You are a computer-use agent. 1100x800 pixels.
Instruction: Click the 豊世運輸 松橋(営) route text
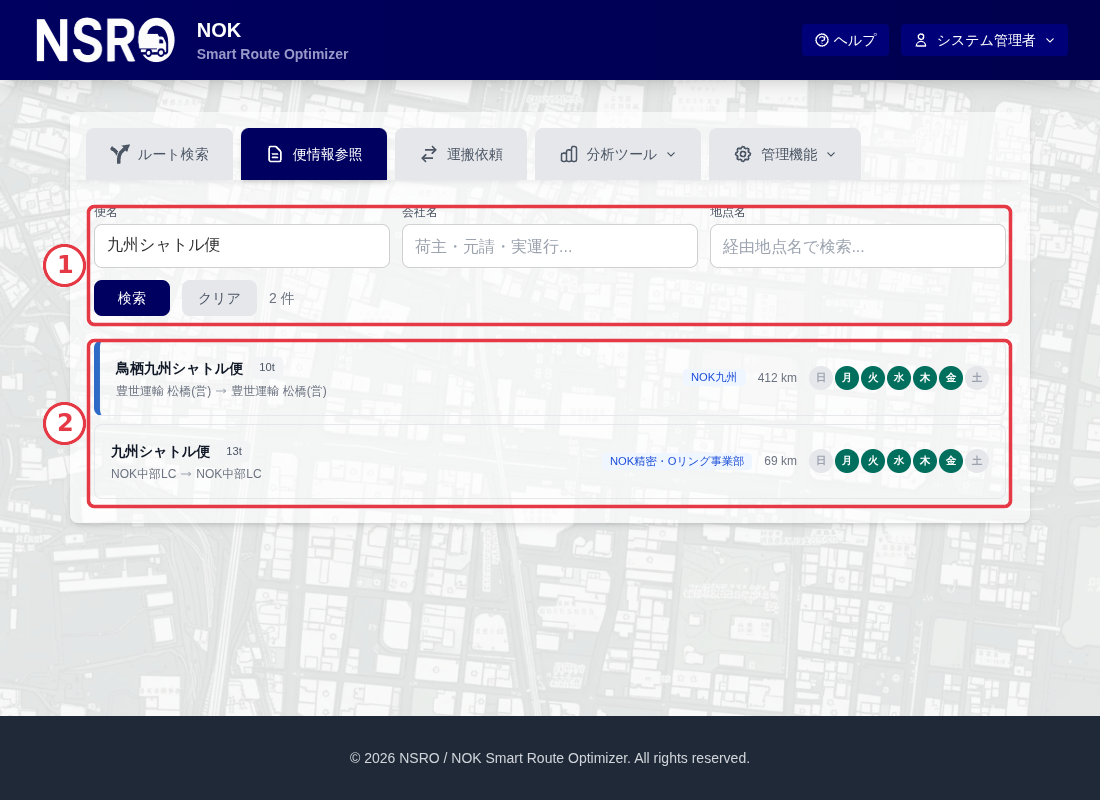pos(221,392)
